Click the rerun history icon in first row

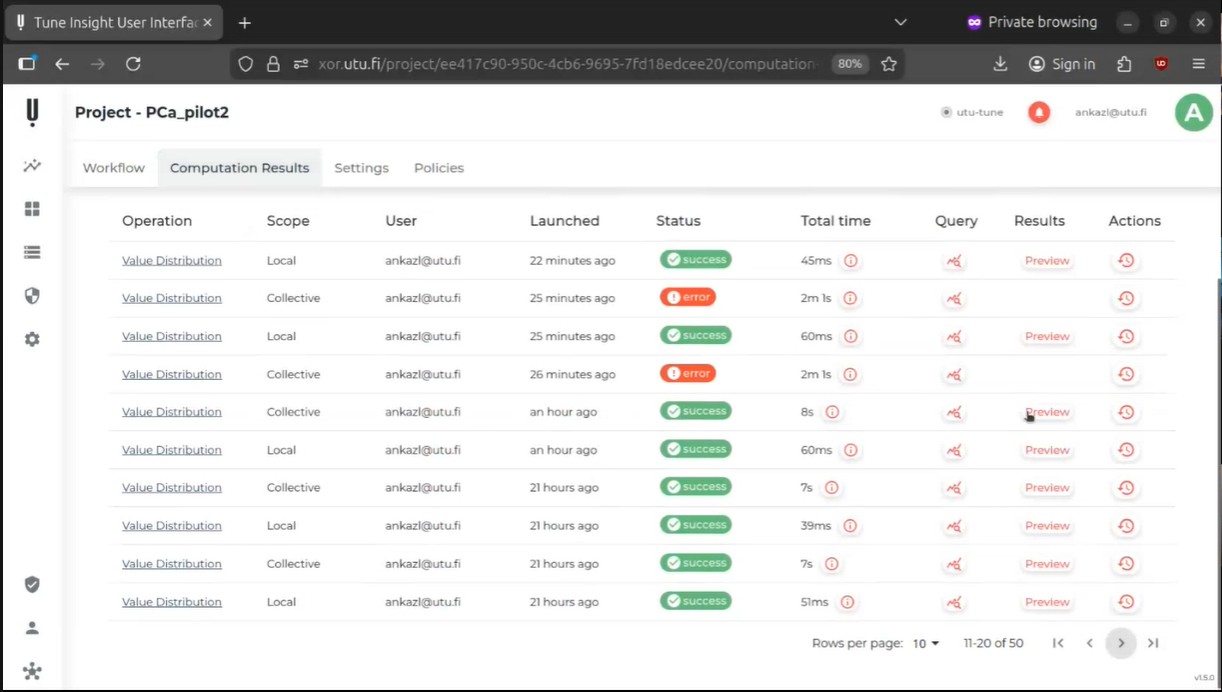point(1126,261)
